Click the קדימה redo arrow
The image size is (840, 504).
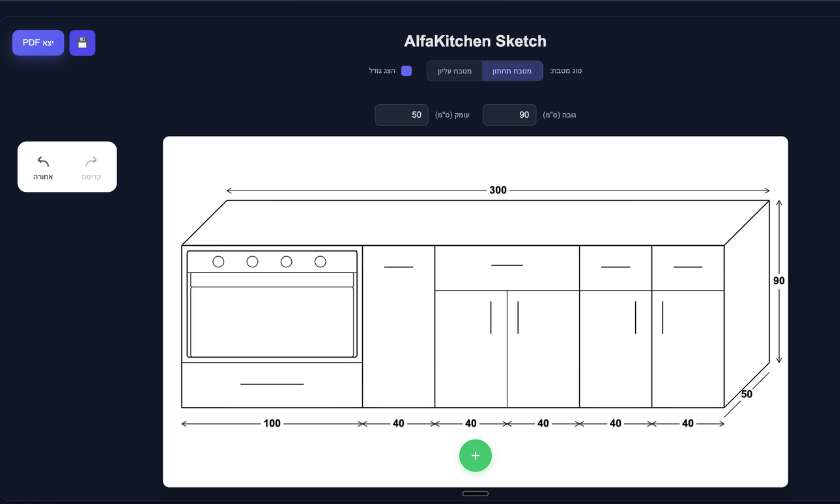[91, 166]
